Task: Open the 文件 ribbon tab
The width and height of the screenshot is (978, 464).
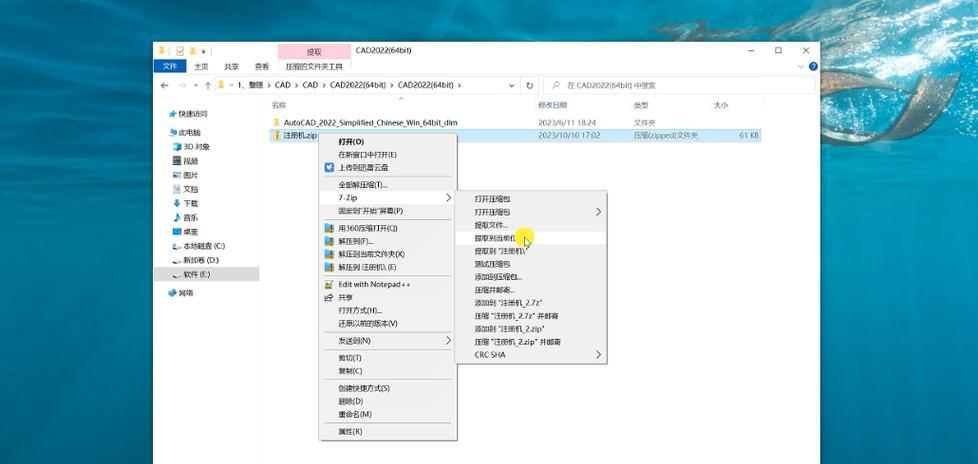Action: coord(170,66)
